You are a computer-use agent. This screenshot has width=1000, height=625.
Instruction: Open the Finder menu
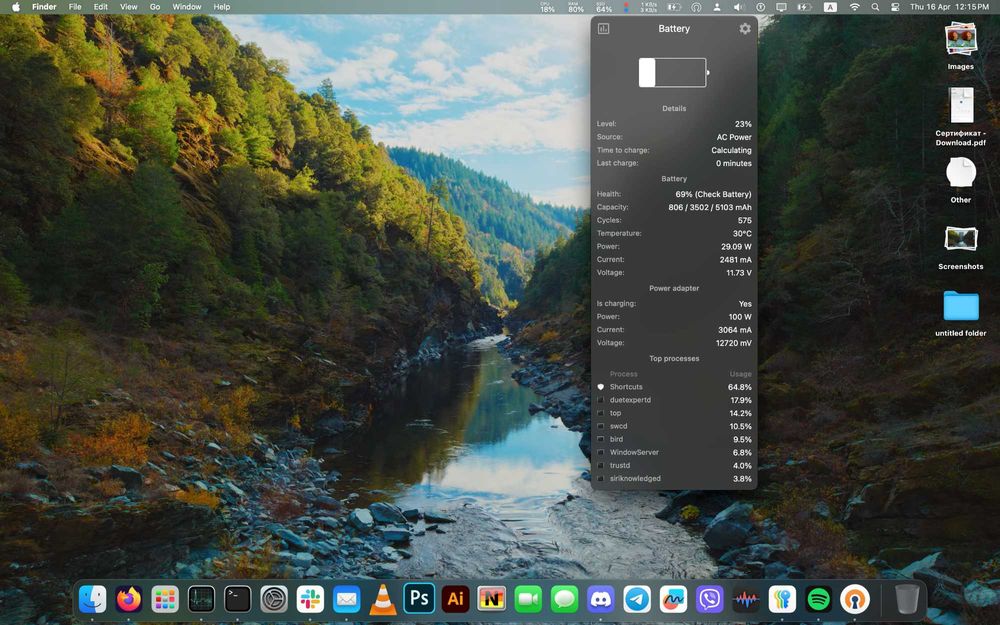pos(44,7)
